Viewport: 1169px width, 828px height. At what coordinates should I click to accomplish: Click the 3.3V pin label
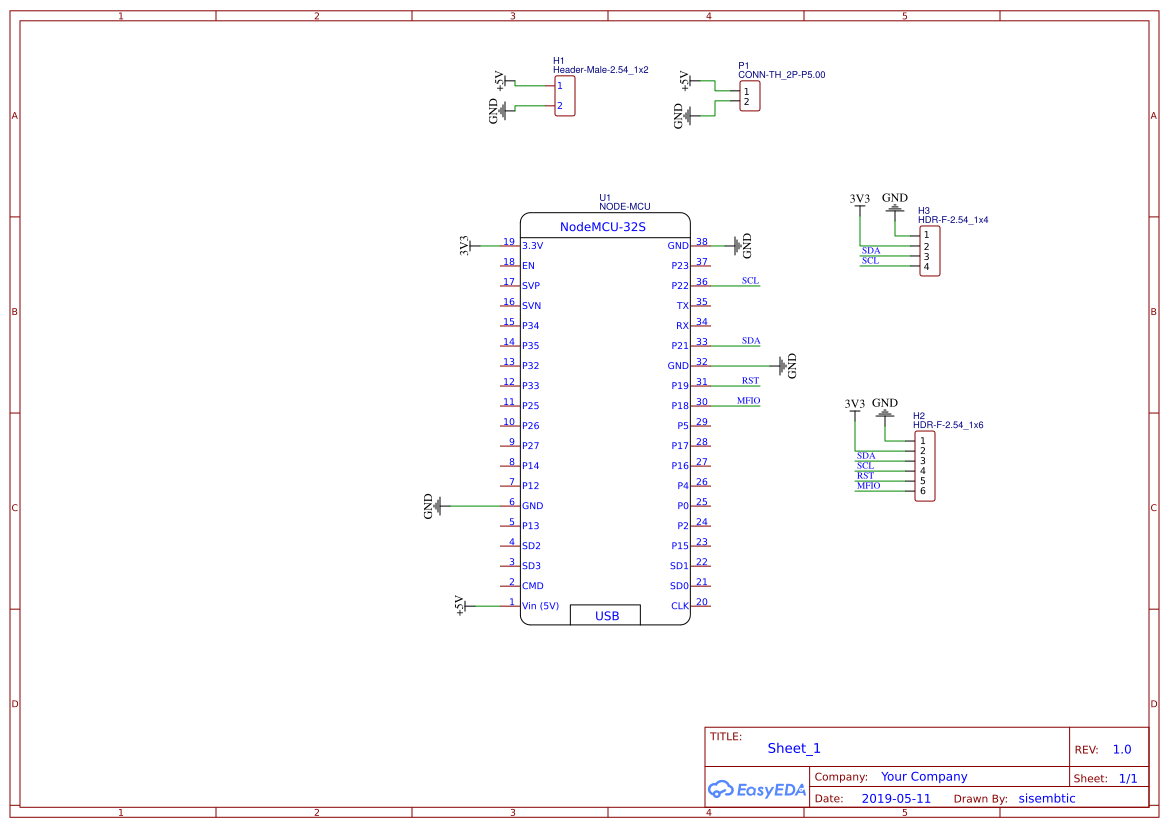pyautogui.click(x=532, y=245)
